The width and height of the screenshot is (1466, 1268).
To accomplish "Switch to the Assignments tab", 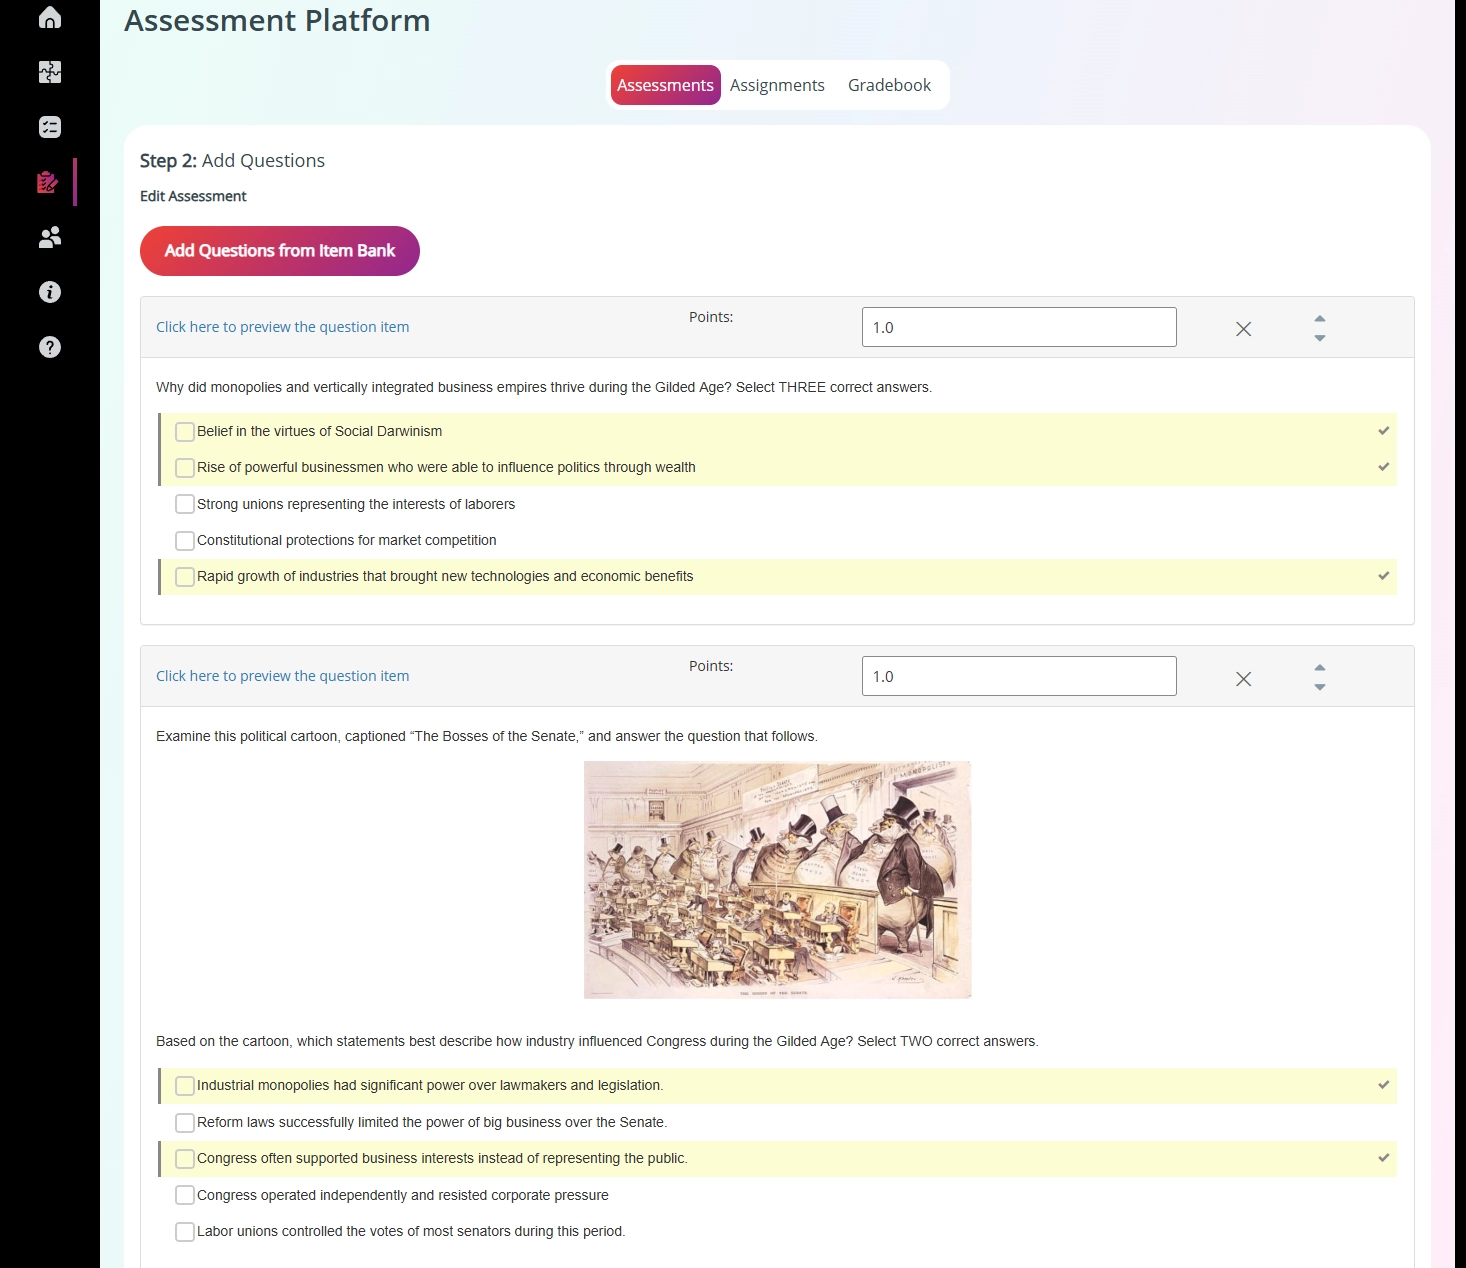I will click(777, 85).
